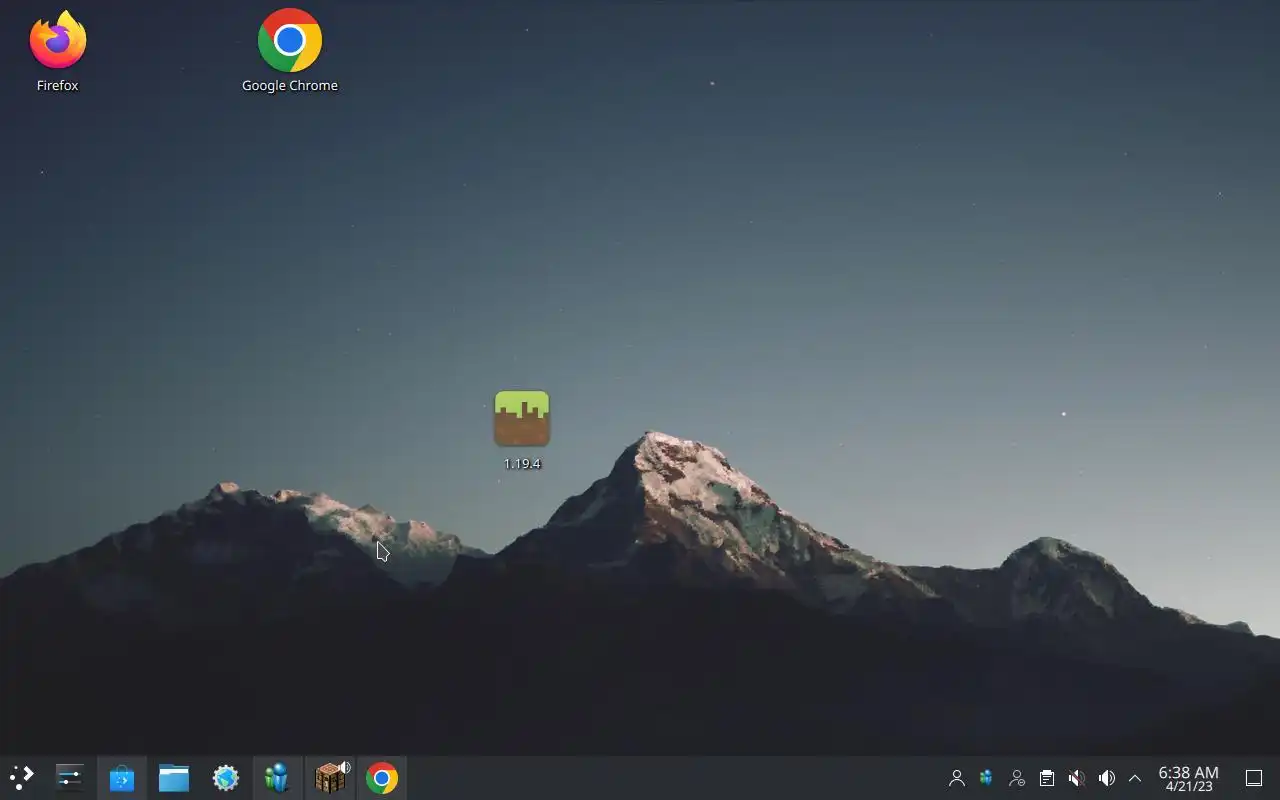Select the Google Chrome desktop shortcut
1280x800 pixels.
click(290, 52)
